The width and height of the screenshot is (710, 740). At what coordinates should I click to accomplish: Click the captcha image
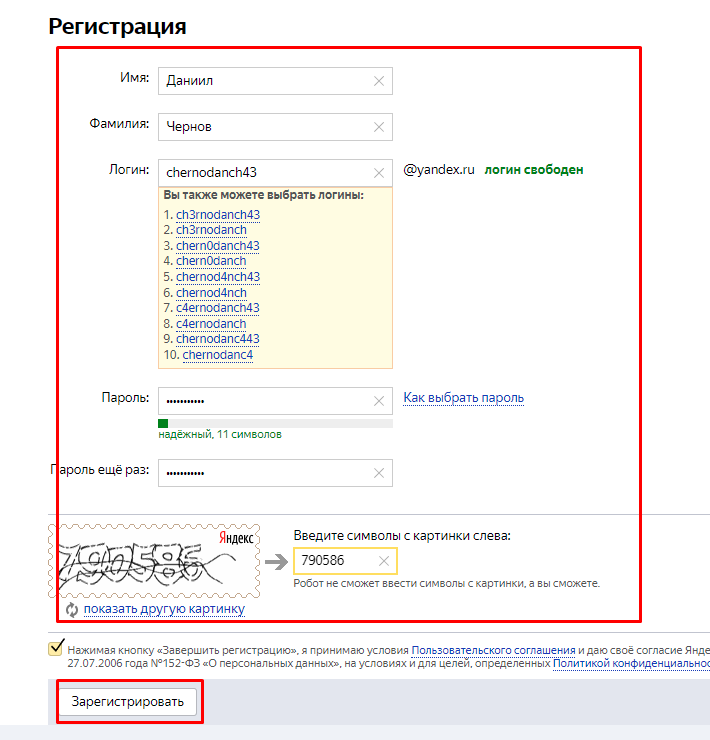point(154,561)
